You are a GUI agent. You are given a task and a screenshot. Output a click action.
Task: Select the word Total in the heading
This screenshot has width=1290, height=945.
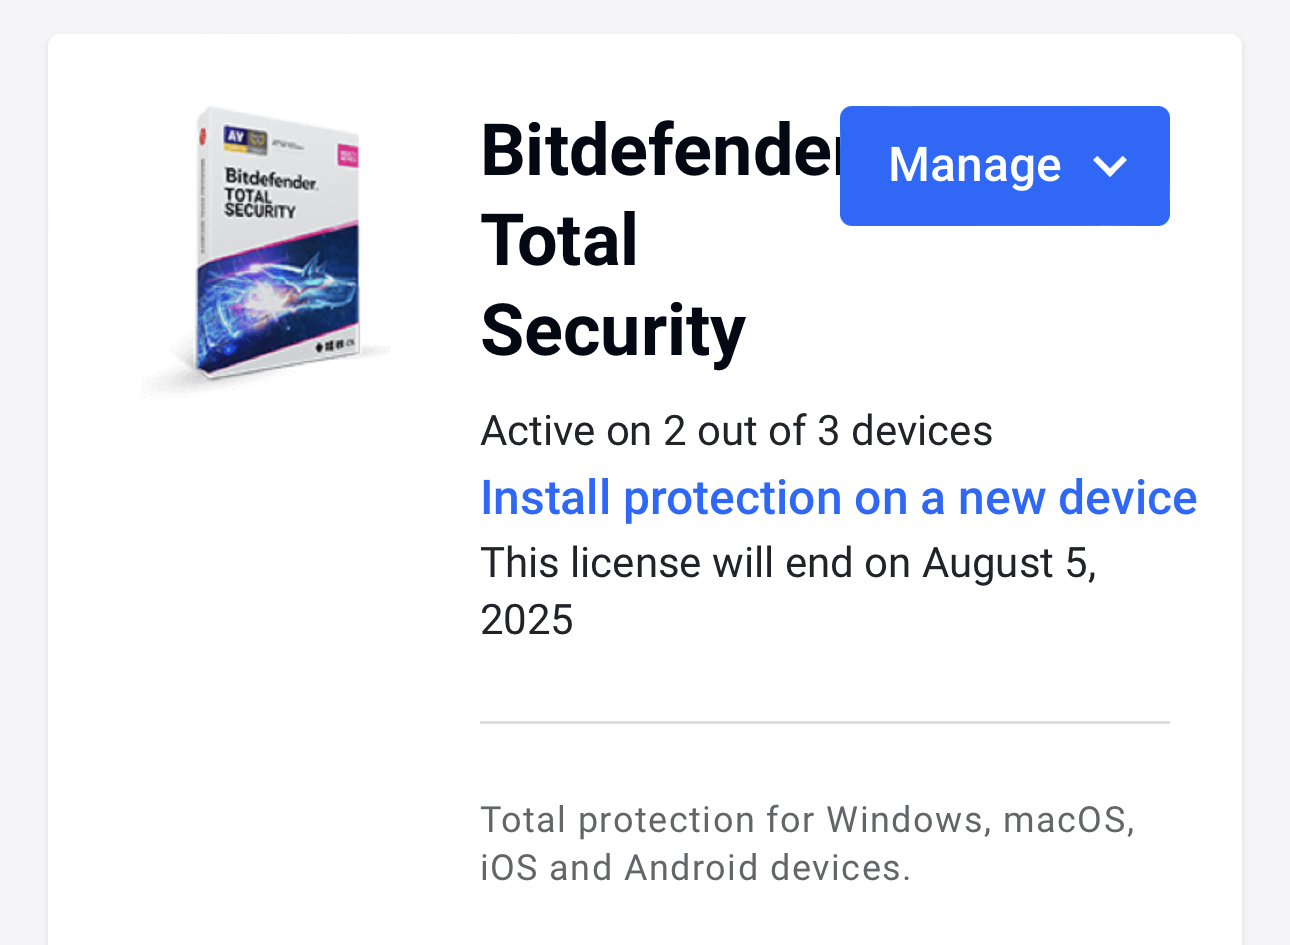pyautogui.click(x=559, y=241)
